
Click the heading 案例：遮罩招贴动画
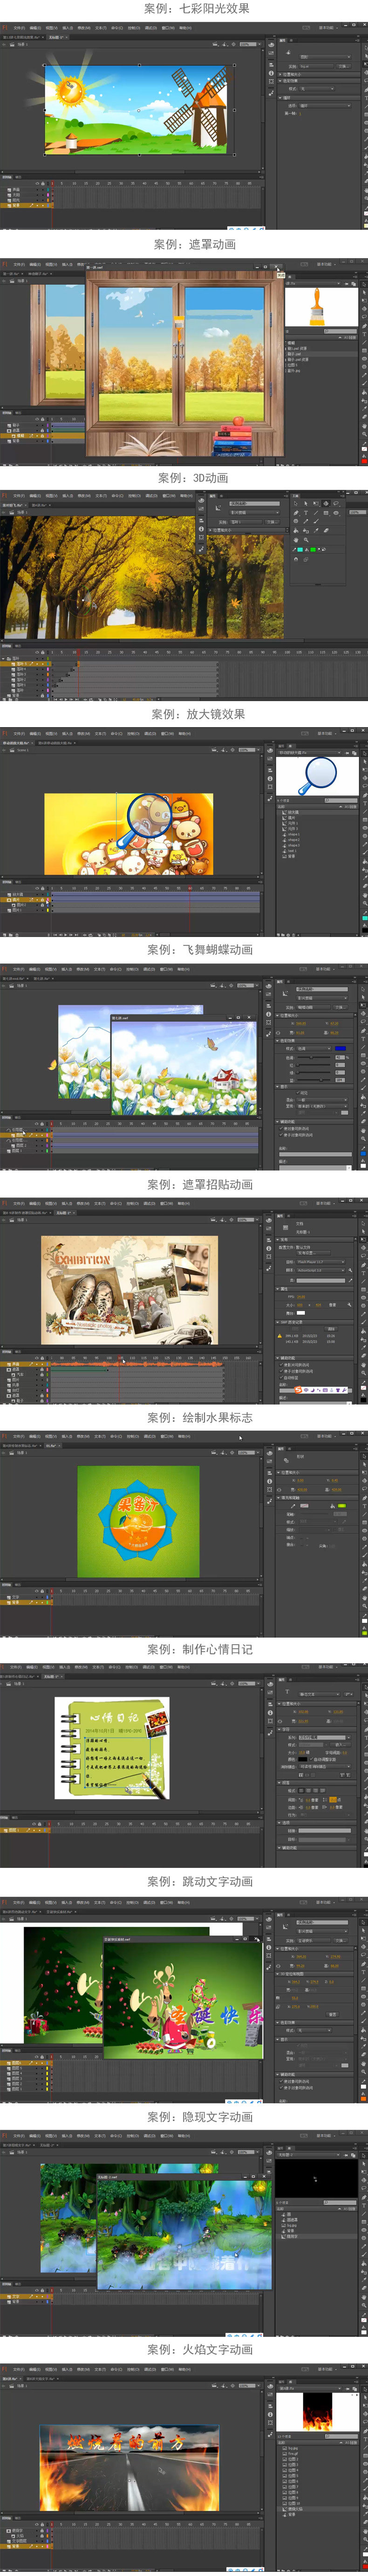click(x=200, y=1184)
